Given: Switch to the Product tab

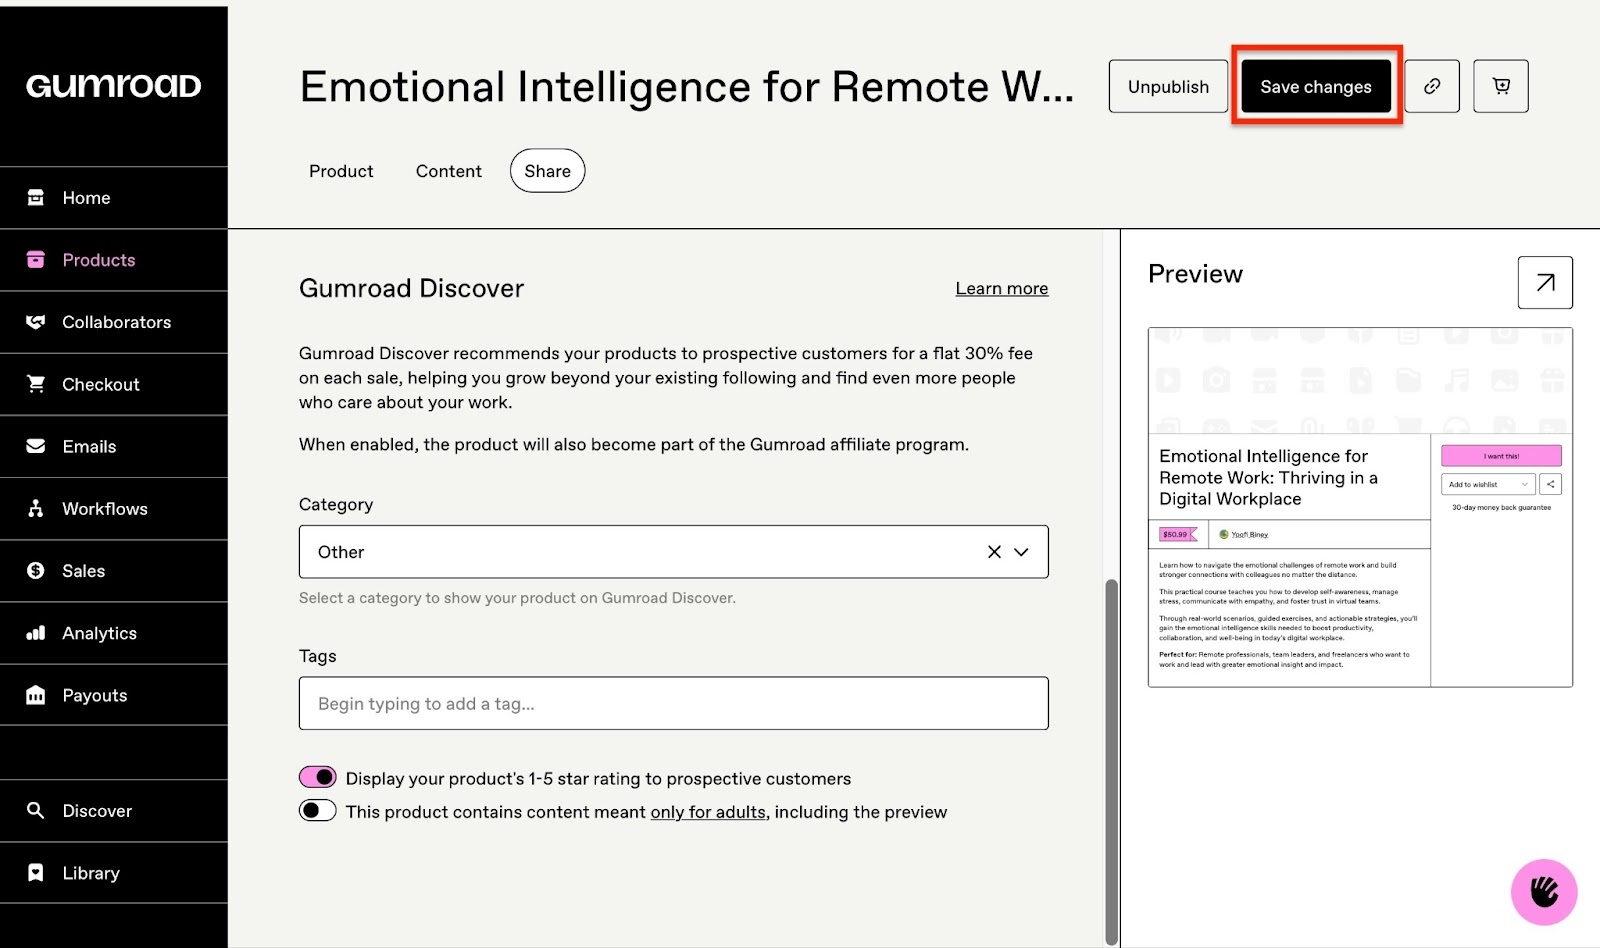Looking at the screenshot, I should 341,171.
